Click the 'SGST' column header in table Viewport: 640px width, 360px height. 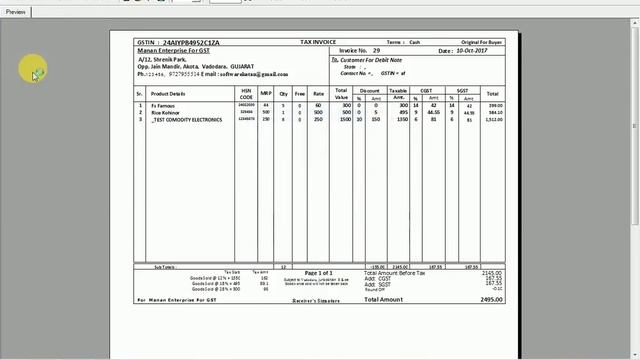pos(462,91)
